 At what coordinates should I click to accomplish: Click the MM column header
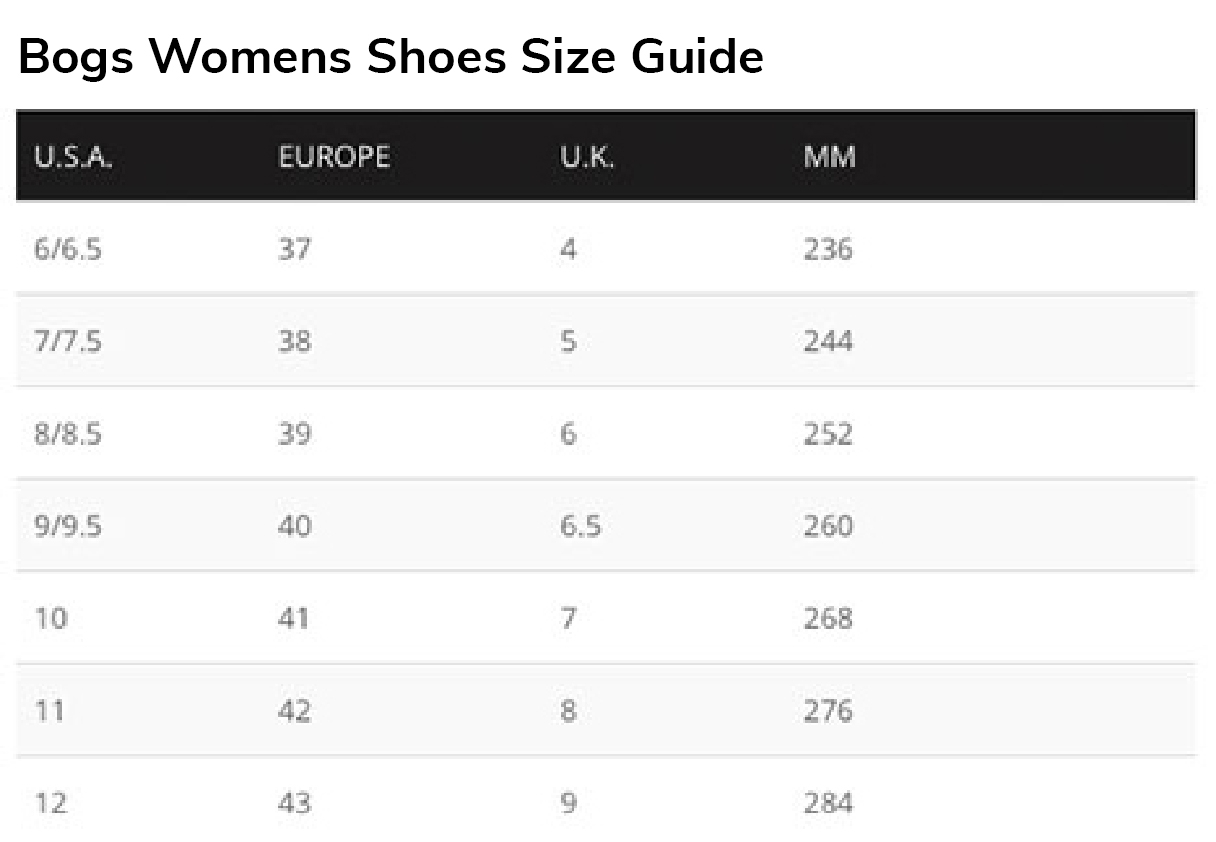829,157
